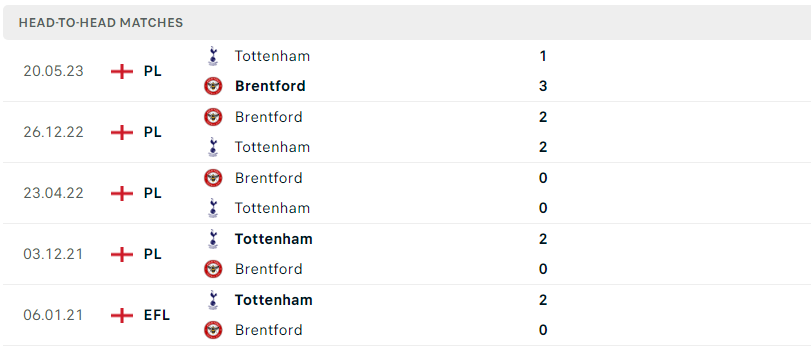
Task: Click England flag next to 23.04.22 match
Action: (x=122, y=193)
